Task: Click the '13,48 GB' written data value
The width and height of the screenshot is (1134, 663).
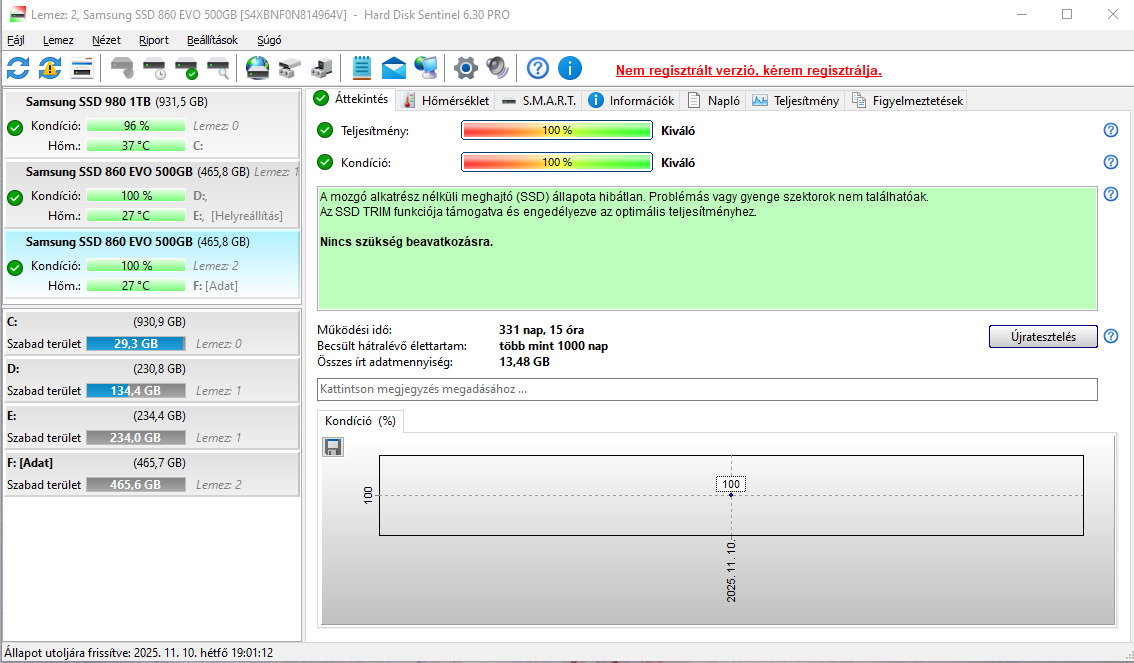Action: (x=524, y=362)
